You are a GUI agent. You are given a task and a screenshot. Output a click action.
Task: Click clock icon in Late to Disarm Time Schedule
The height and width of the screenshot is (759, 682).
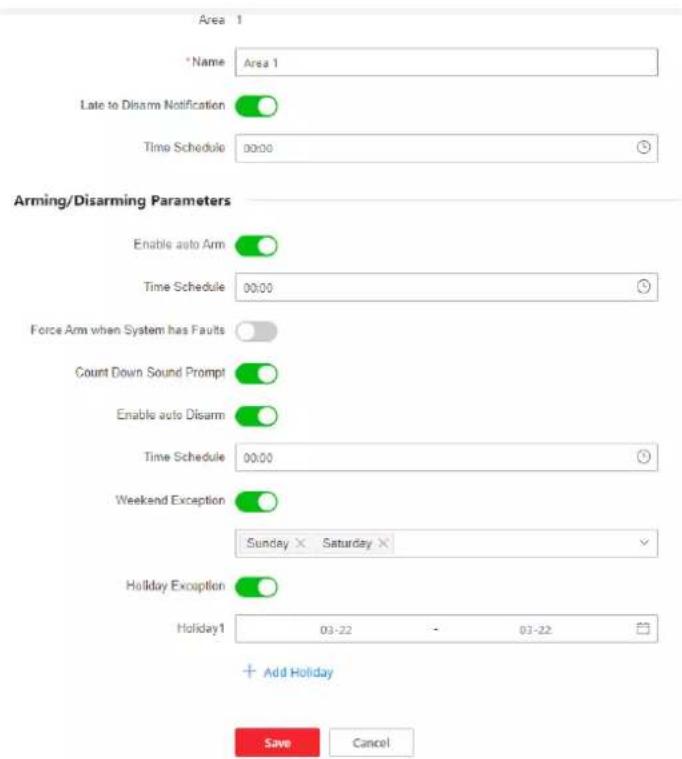[x=643, y=147]
